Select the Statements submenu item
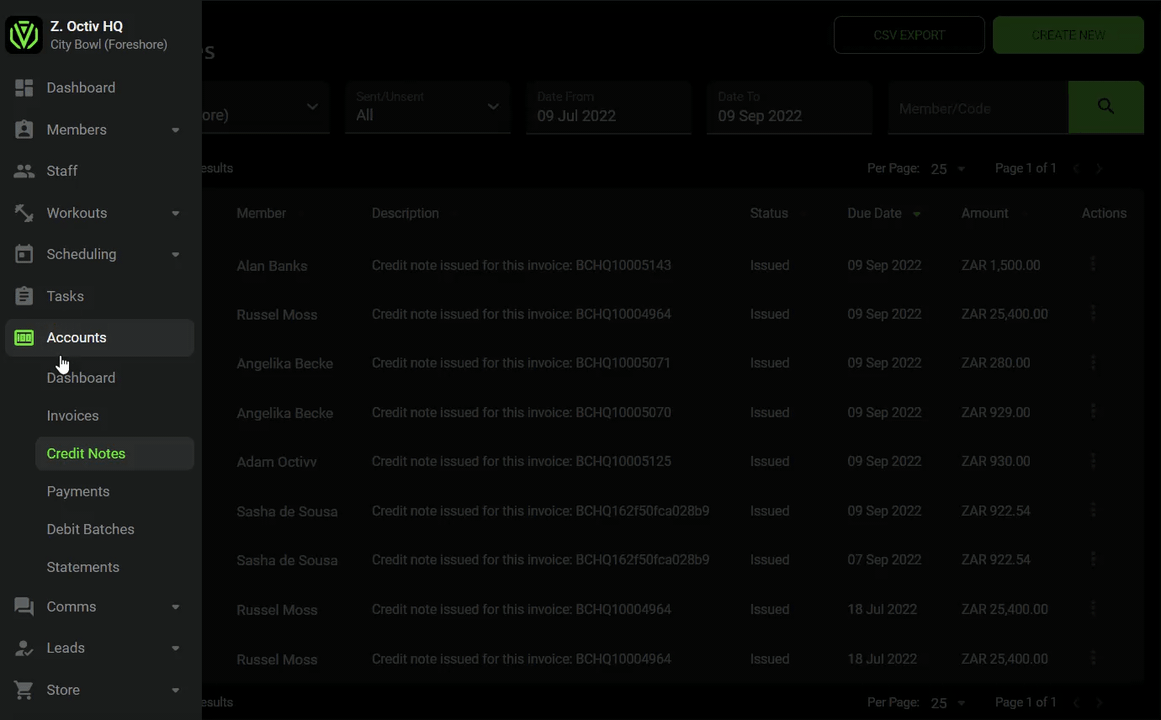Viewport: 1161px width, 720px height. (83, 567)
